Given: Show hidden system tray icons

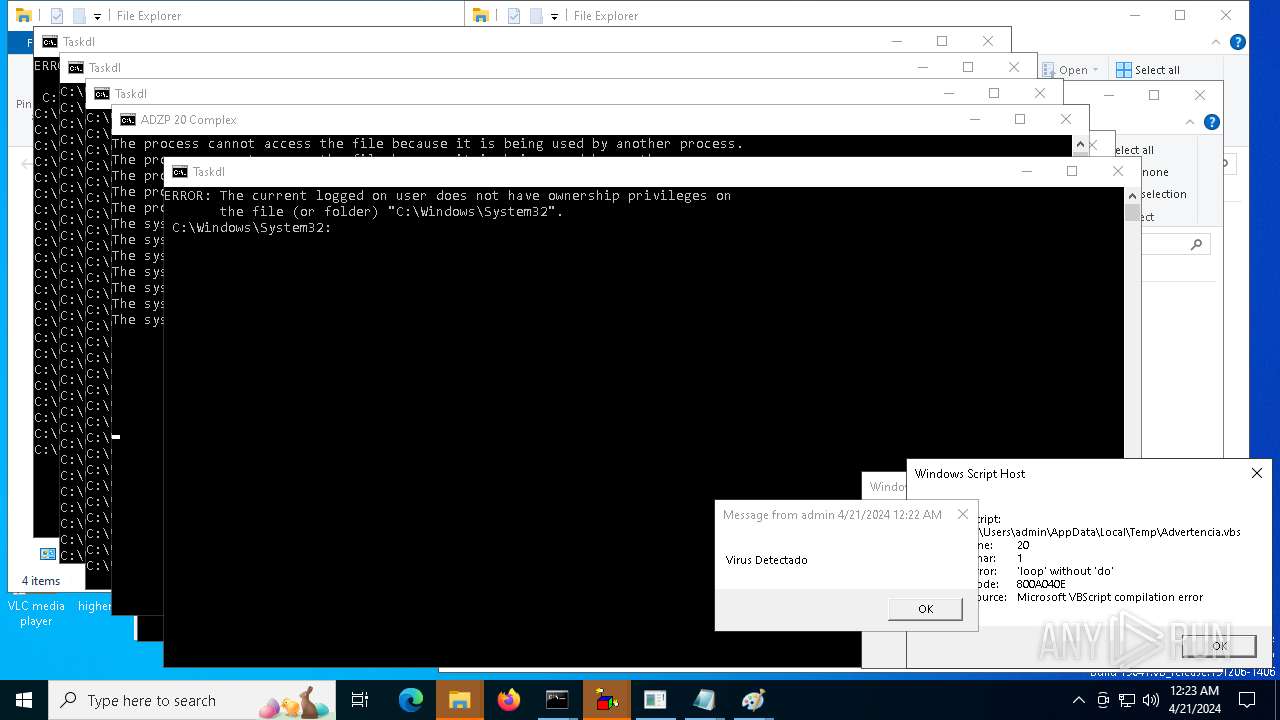Looking at the screenshot, I should 1079,700.
